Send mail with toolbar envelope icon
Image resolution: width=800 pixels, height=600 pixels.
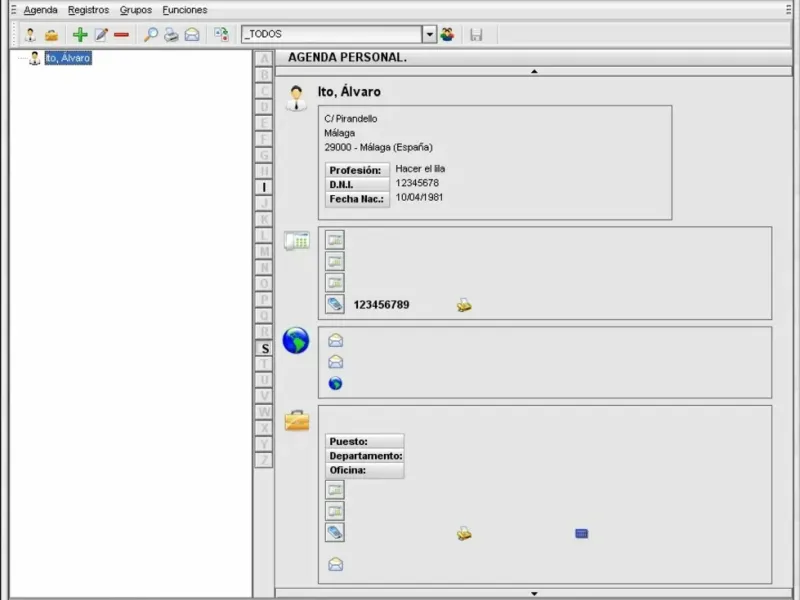point(192,35)
